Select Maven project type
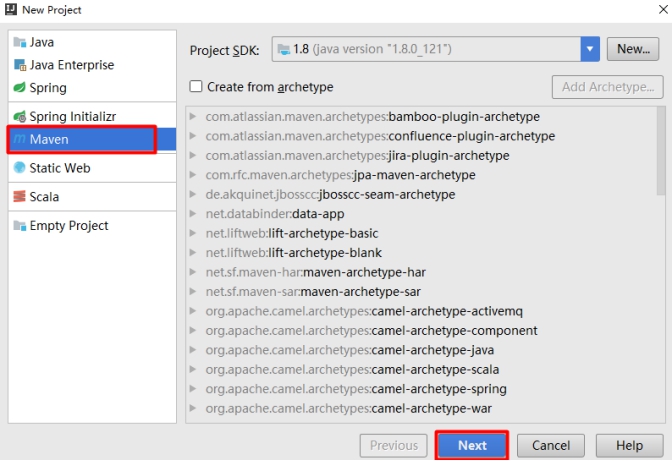Screen dimensions: 672x461 click(x=92, y=139)
